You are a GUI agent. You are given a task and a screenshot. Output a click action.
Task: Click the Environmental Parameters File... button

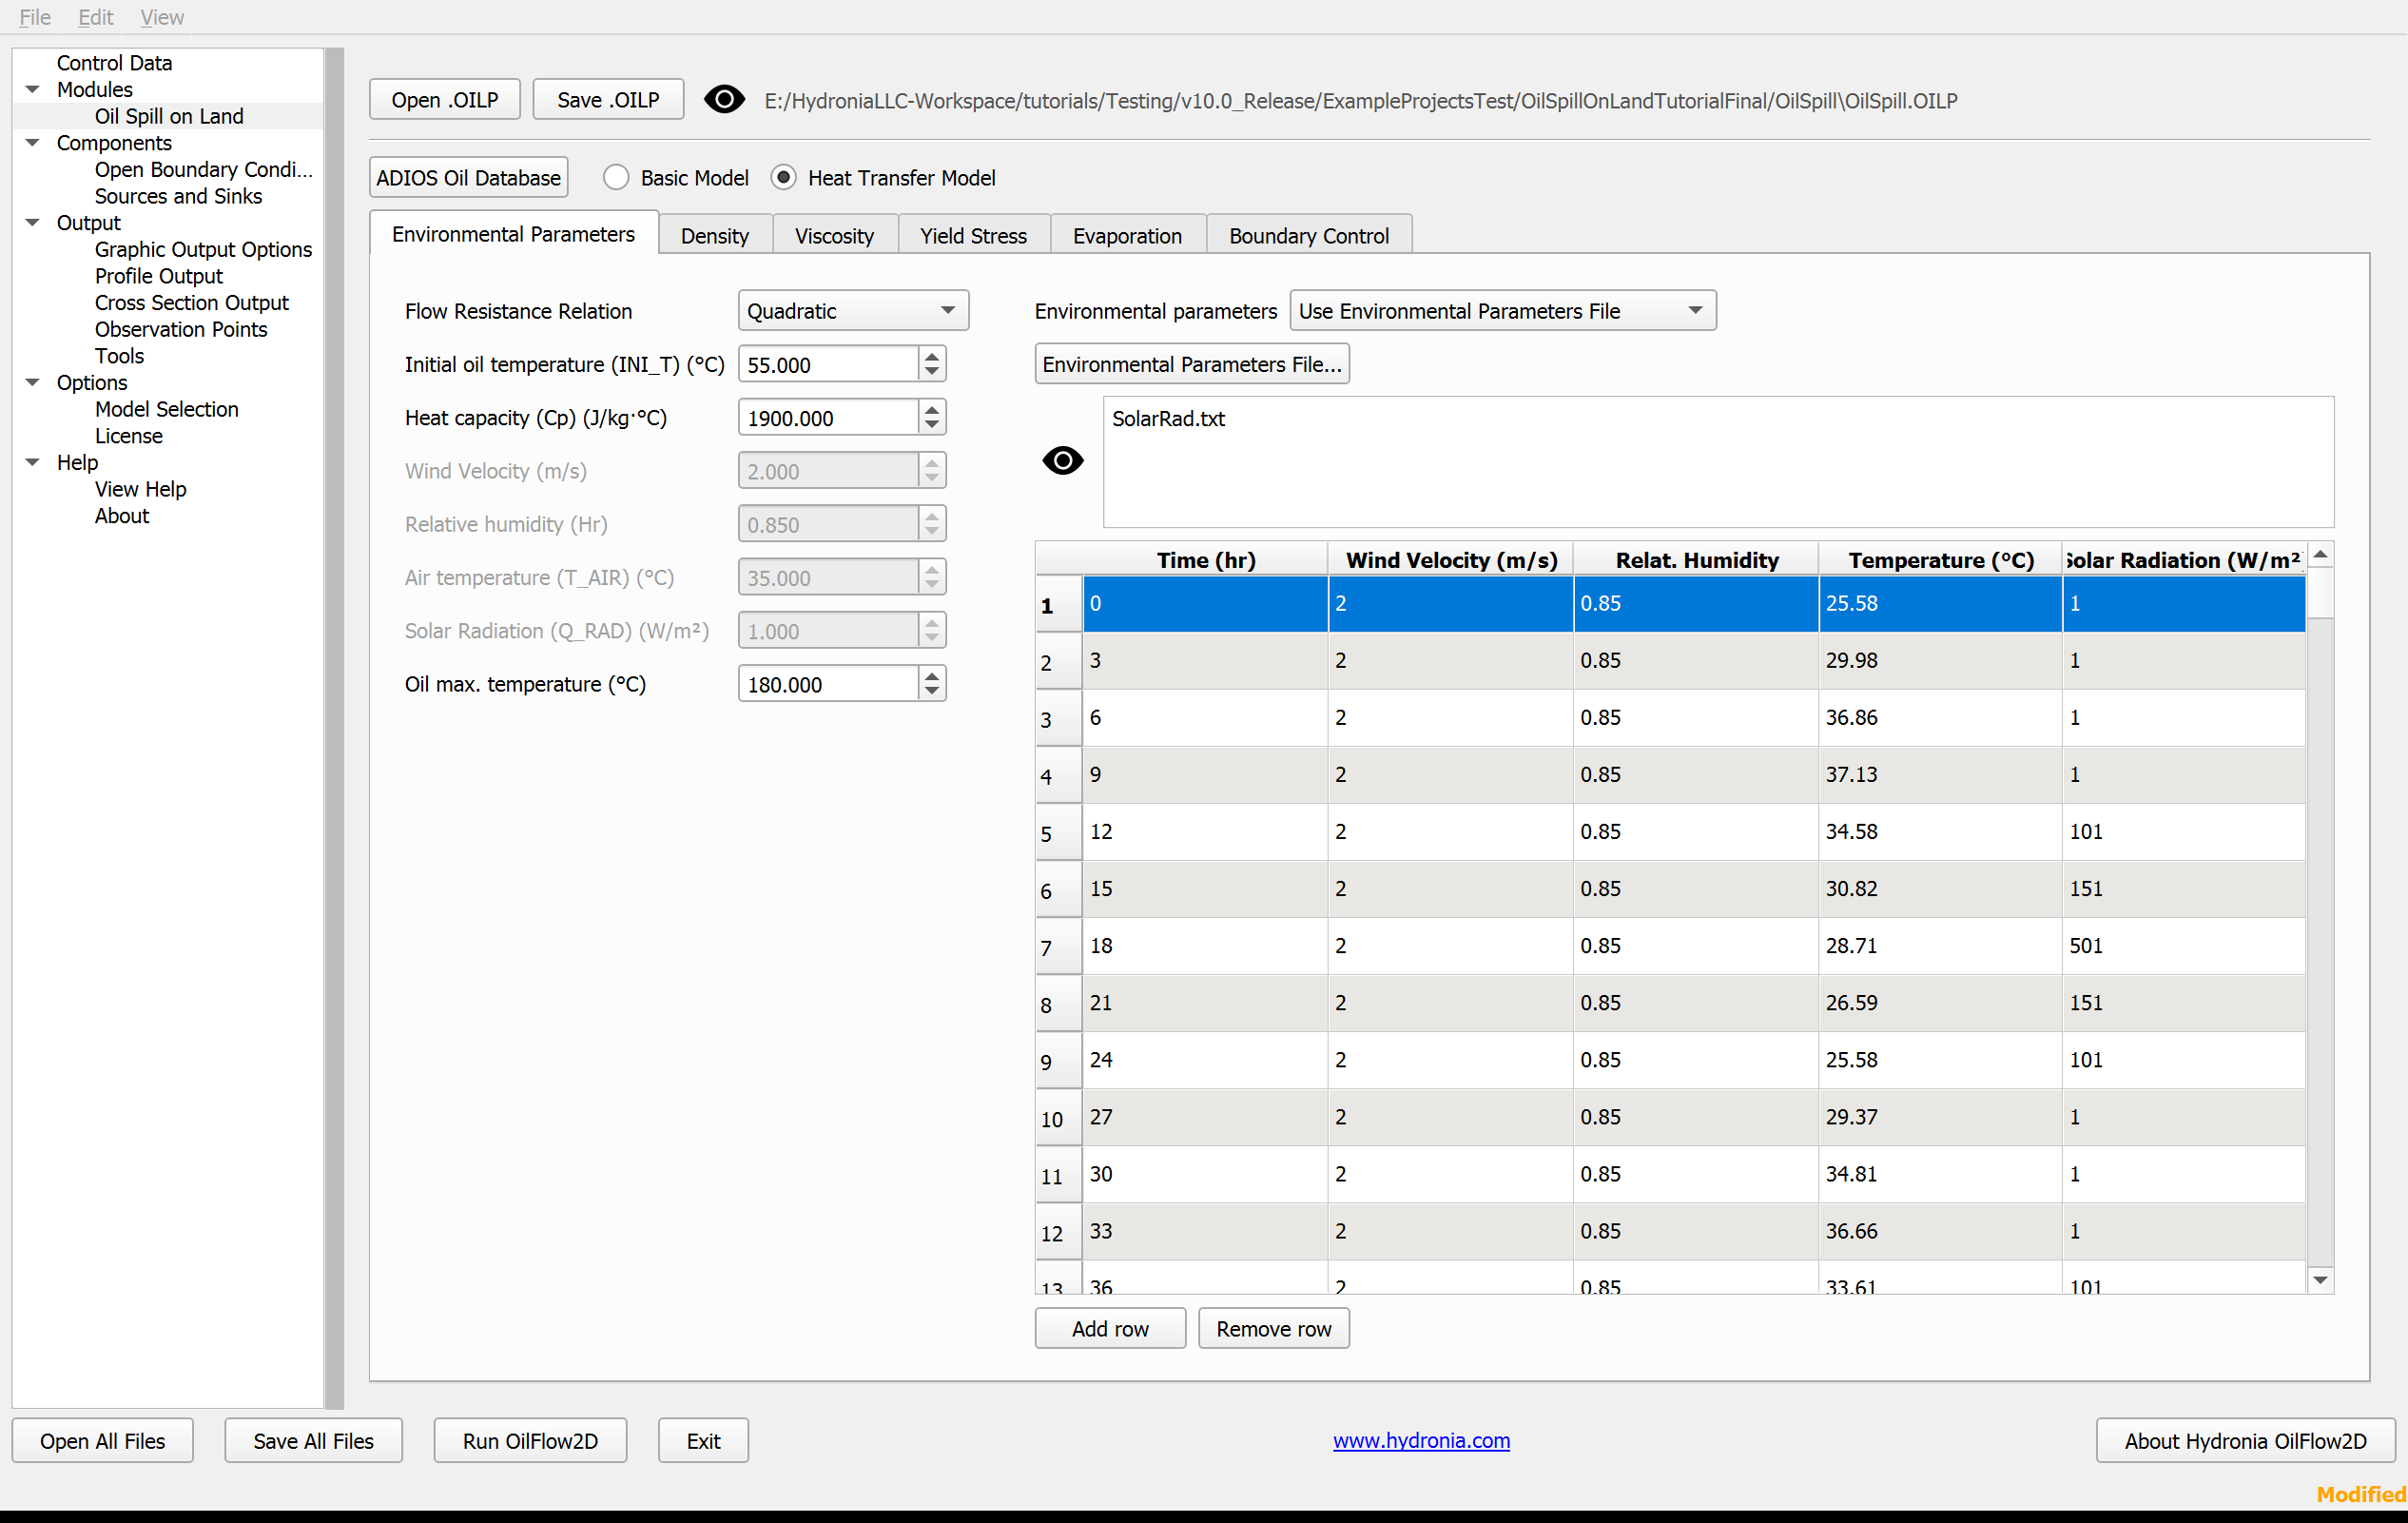pyautogui.click(x=1192, y=365)
